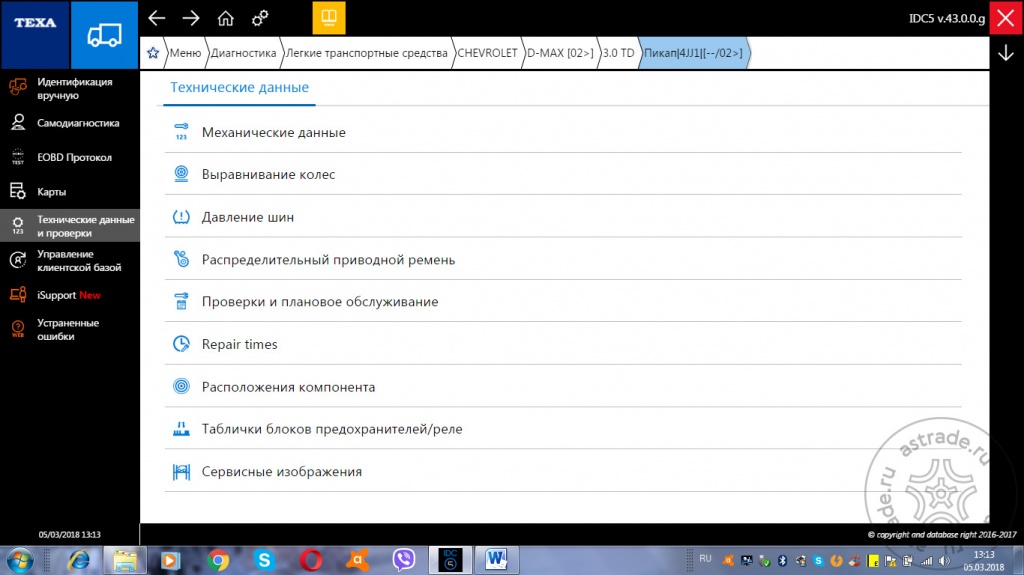Select the light vehicles truck icon
1024x575 pixels.
pyautogui.click(x=104, y=34)
